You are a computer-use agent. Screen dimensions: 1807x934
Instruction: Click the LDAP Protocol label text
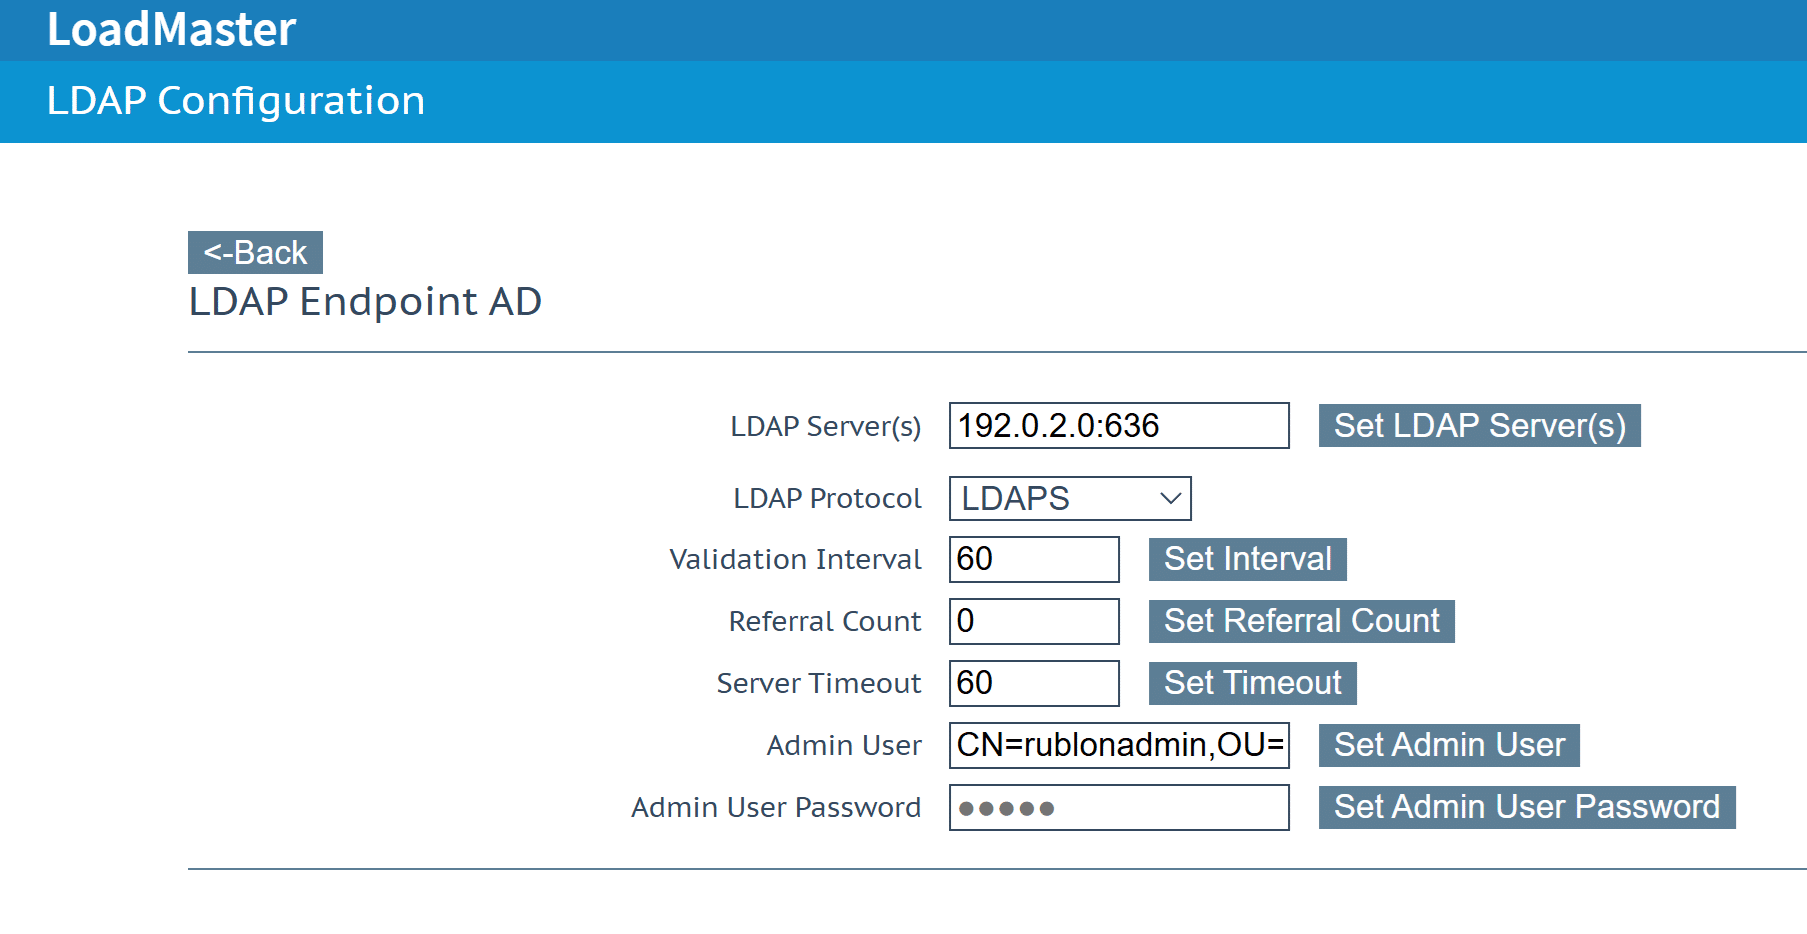point(827,498)
